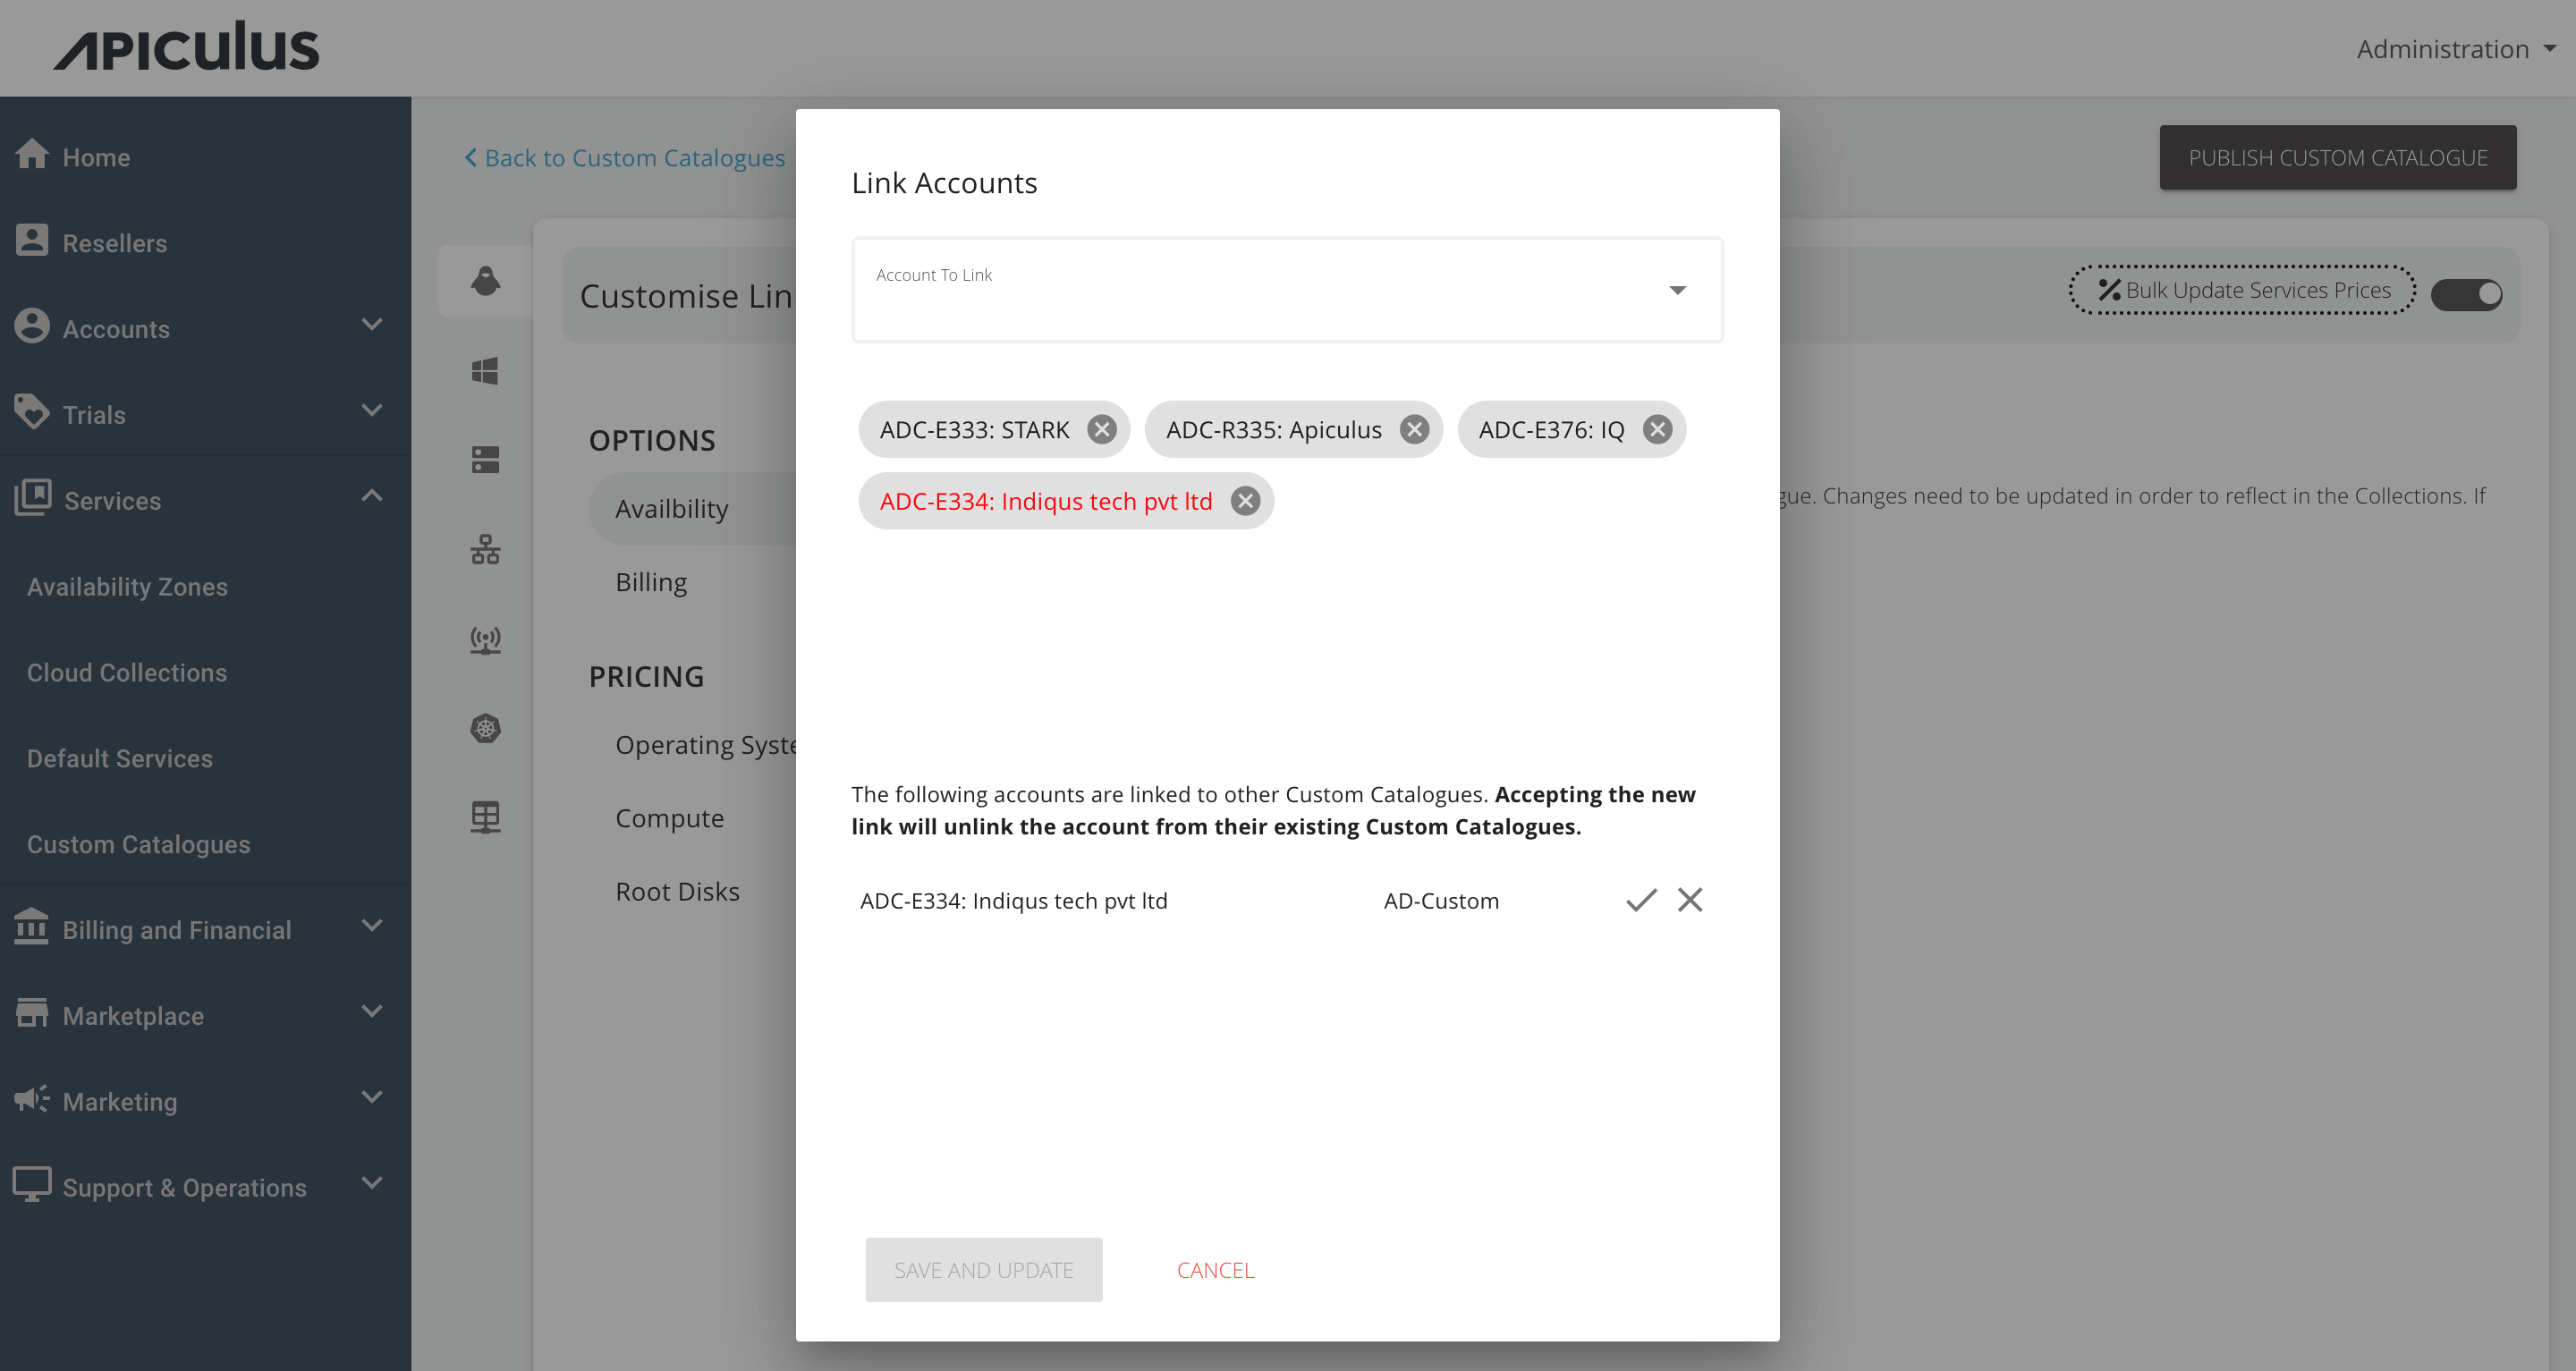Click the PUBLISH CUSTOM CATALOGUE button
The width and height of the screenshot is (2576, 1371).
coord(2337,157)
